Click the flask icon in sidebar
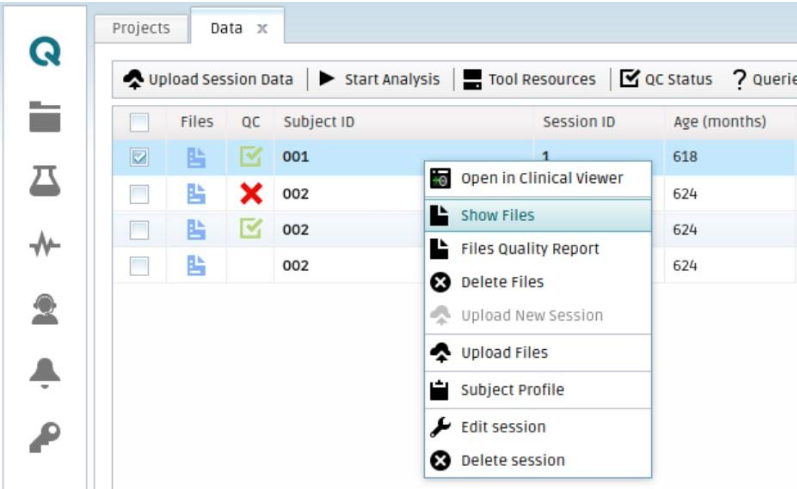Image resolution: width=797 pixels, height=489 pixels. click(45, 181)
